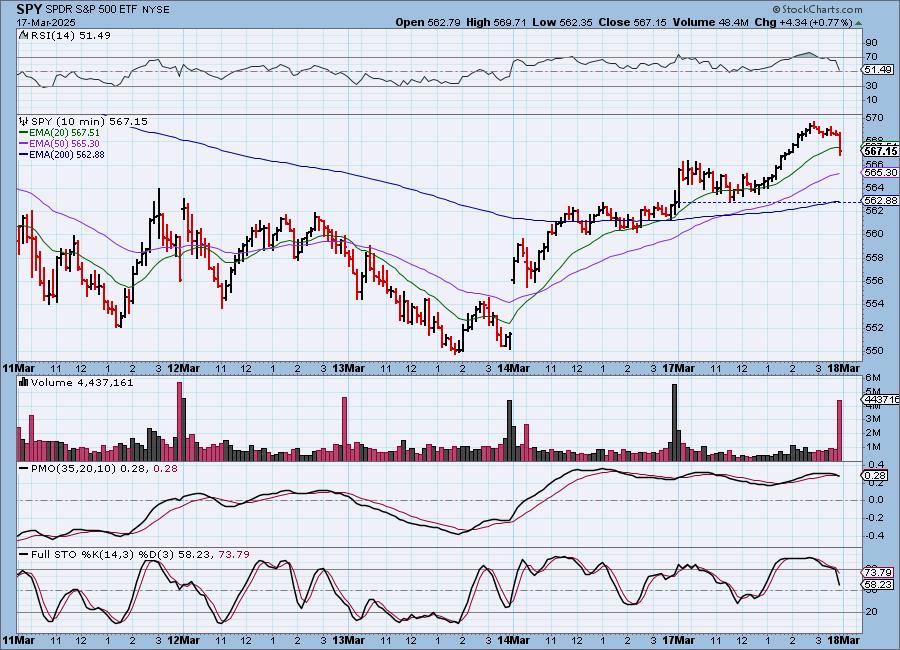900x650 pixels.
Task: Click the EMA(20) 567.51 legend text
Action: (x=64, y=133)
